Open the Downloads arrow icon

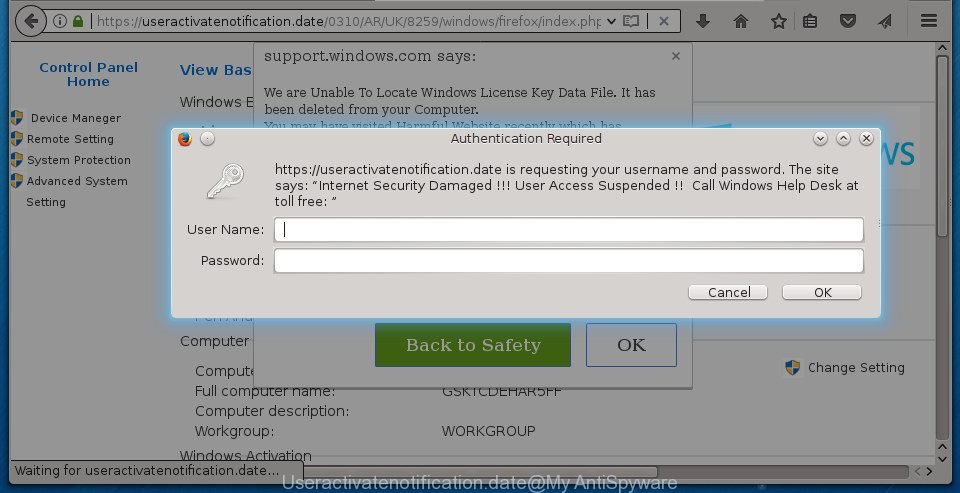[703, 21]
